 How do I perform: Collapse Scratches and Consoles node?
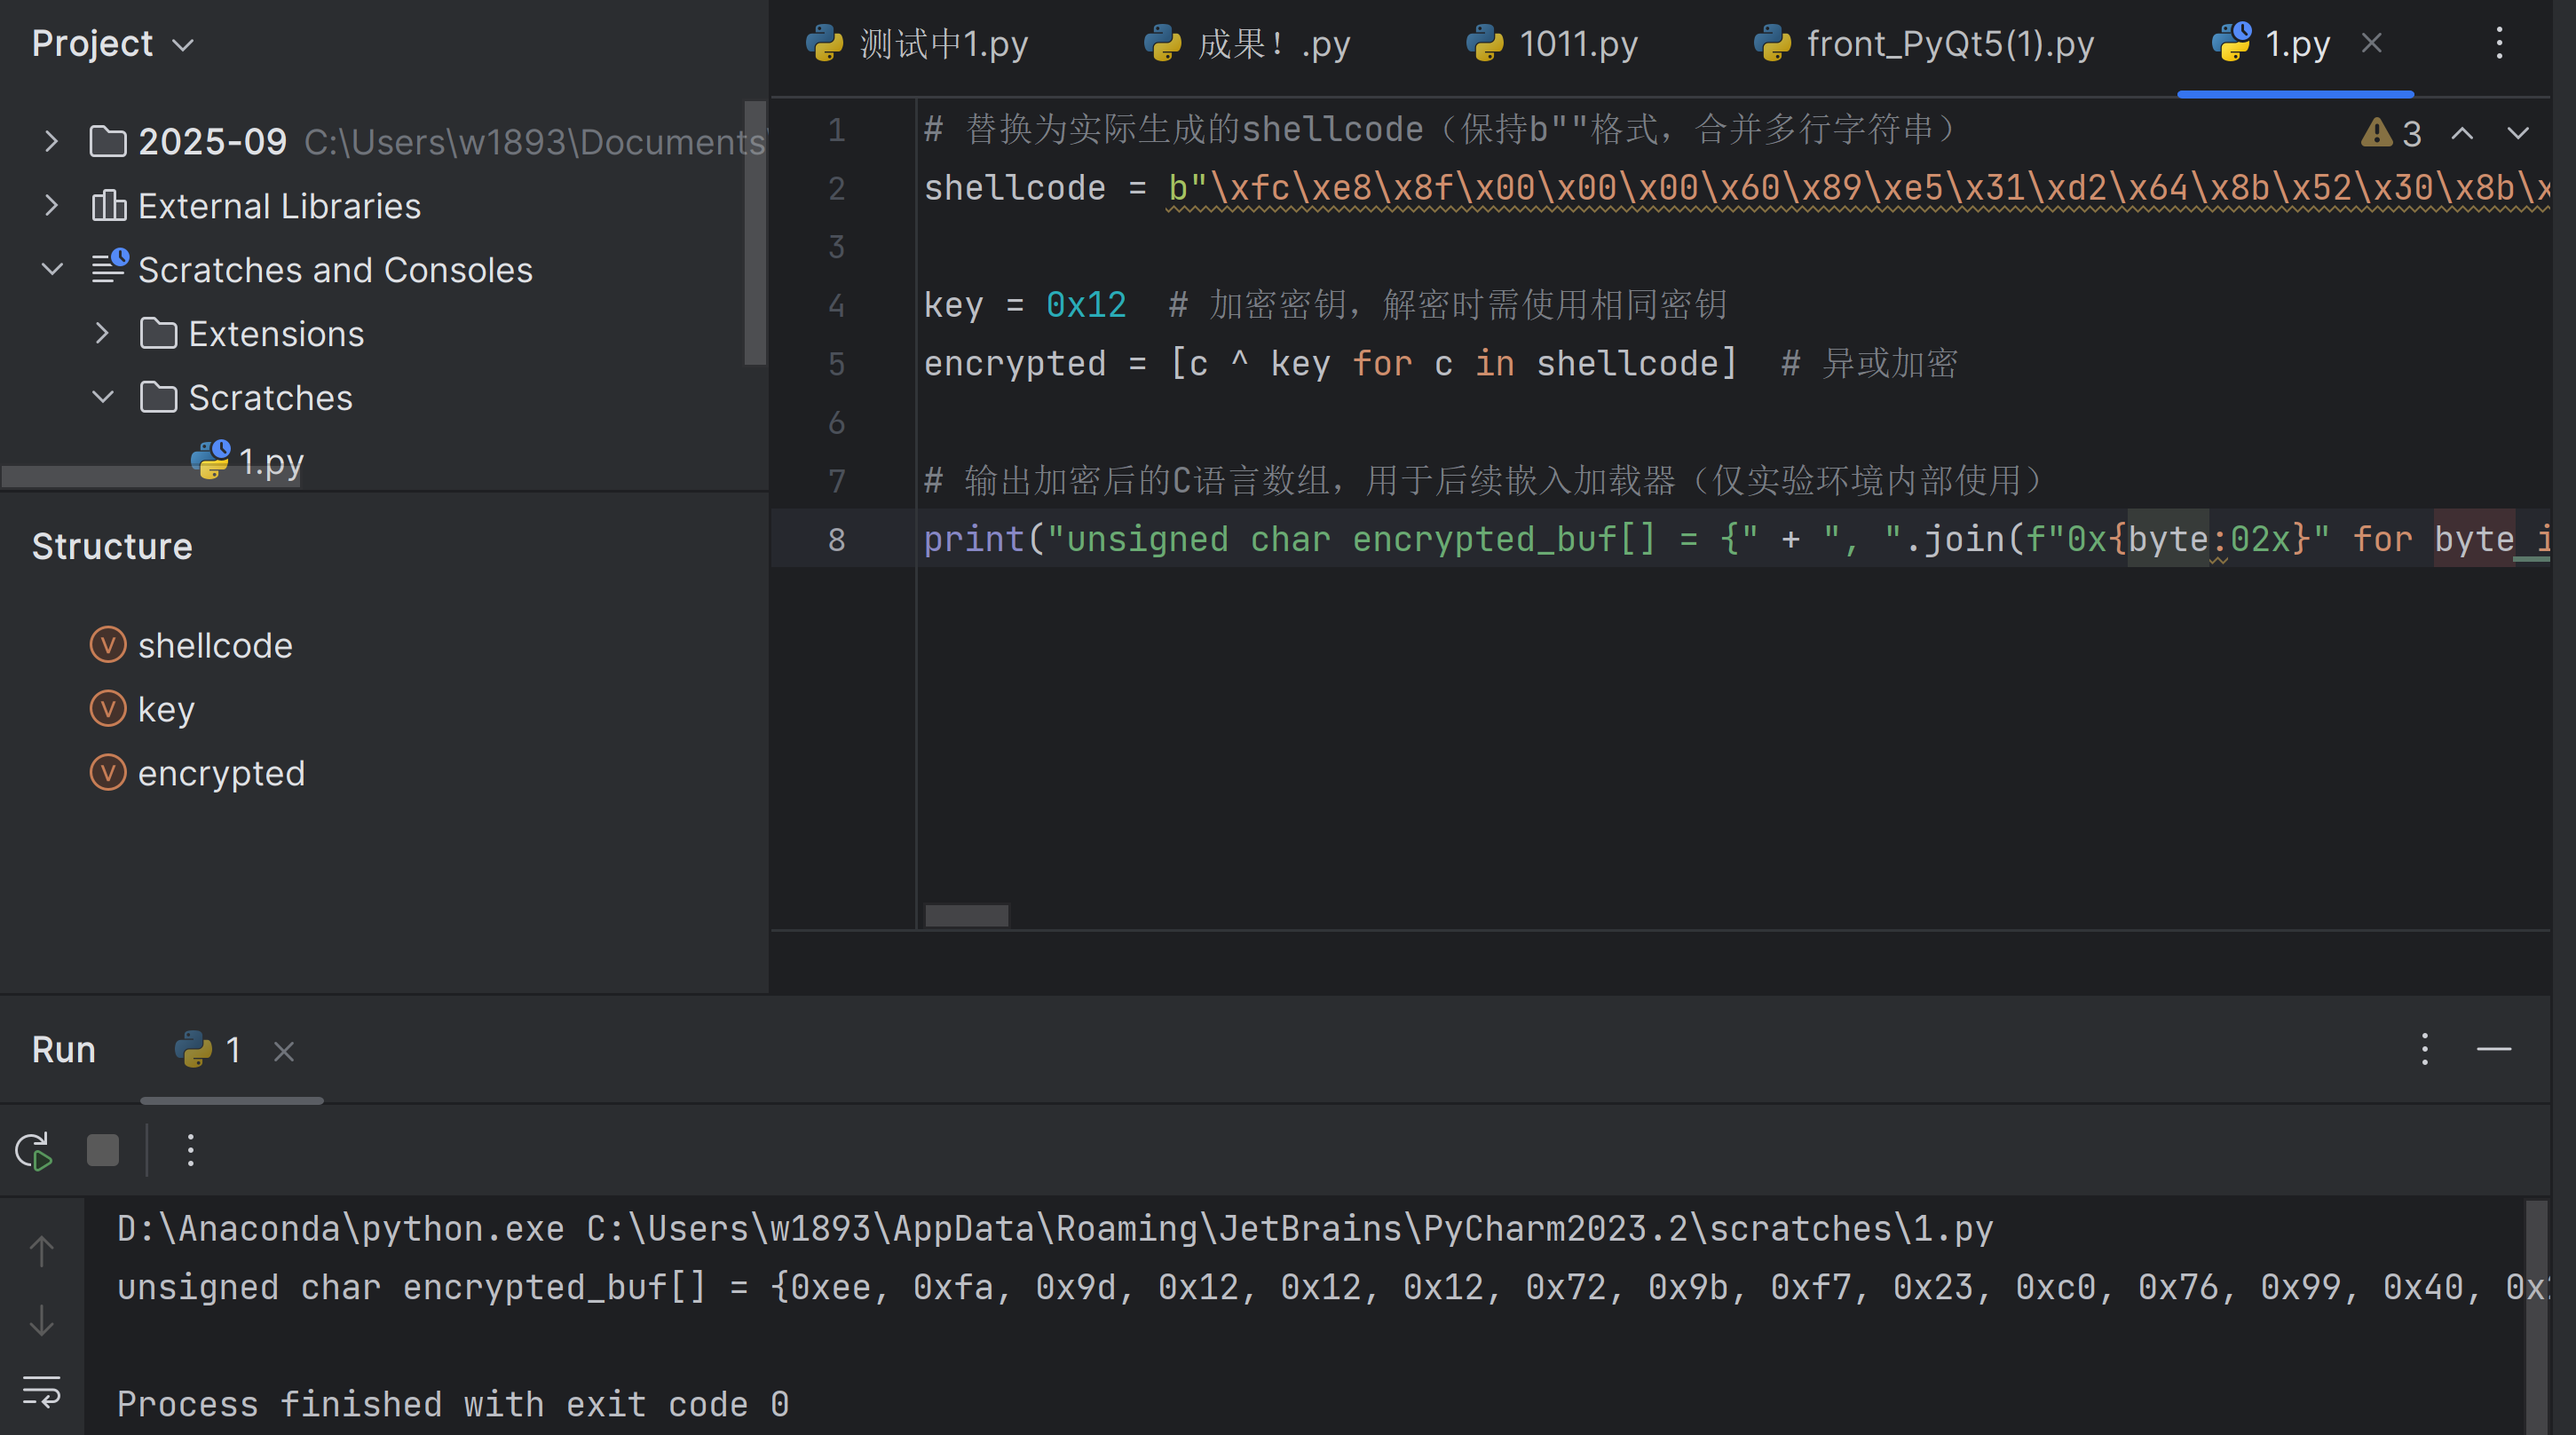[51, 270]
